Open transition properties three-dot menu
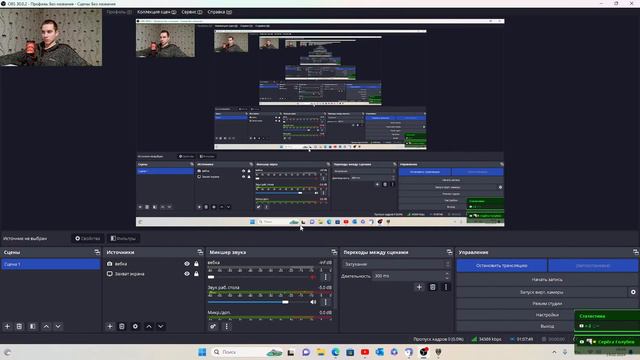640x360 pixels. point(446,287)
